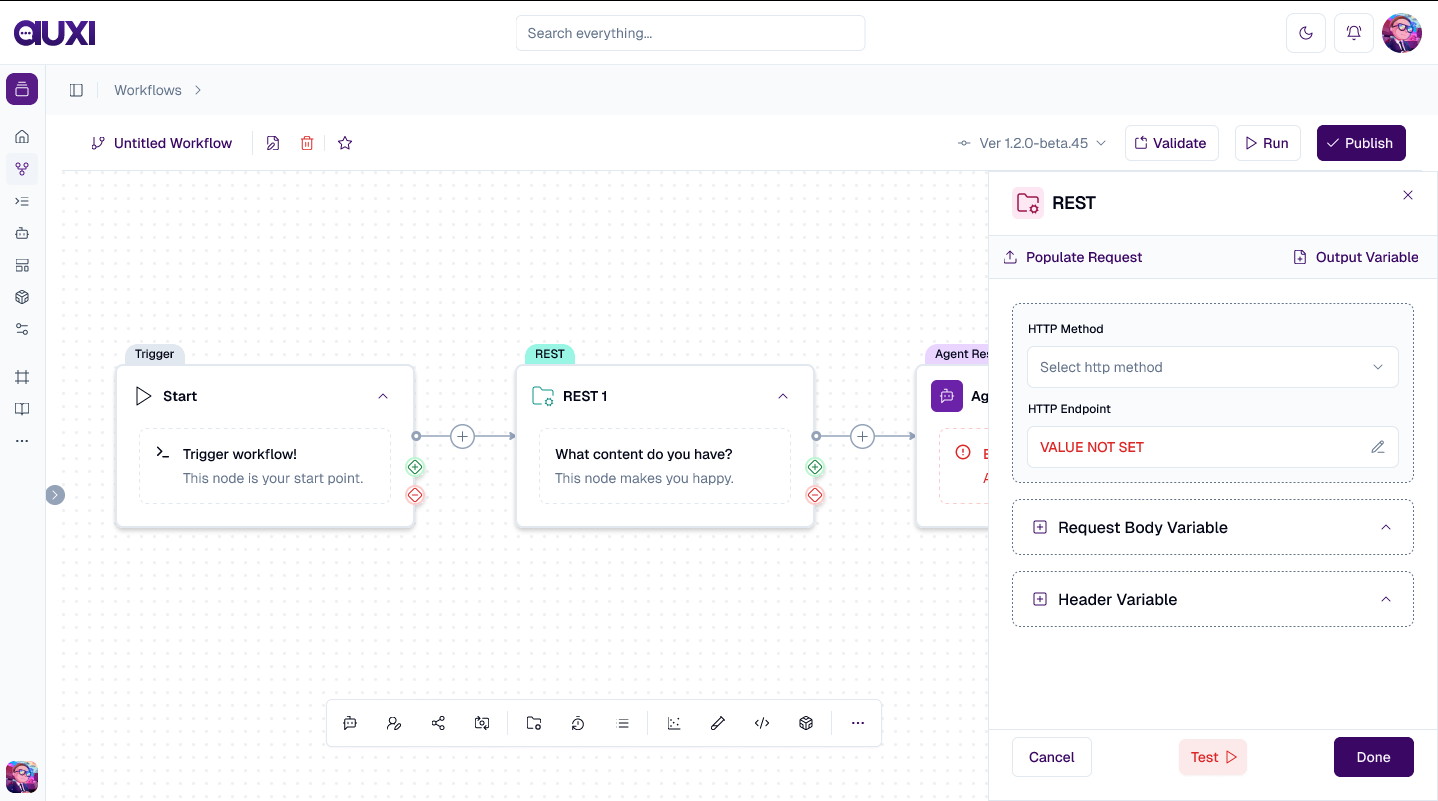Add an agent chat-bot node from bottom toolbar
Image resolution: width=1438 pixels, height=801 pixels.
pyautogui.click(x=350, y=723)
